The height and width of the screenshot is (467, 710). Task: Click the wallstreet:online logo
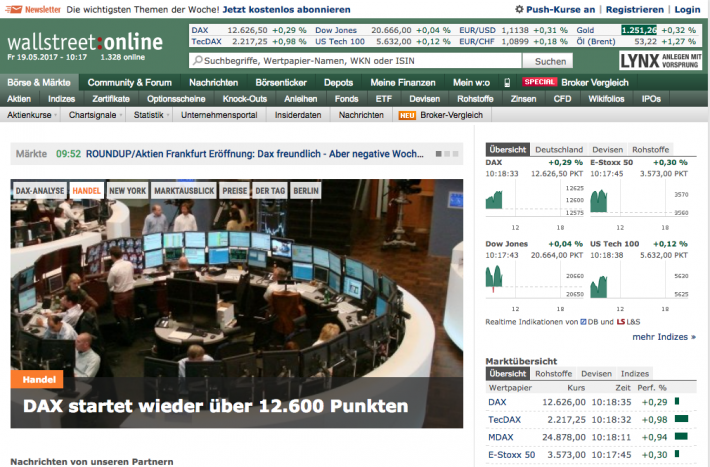pyautogui.click(x=85, y=42)
